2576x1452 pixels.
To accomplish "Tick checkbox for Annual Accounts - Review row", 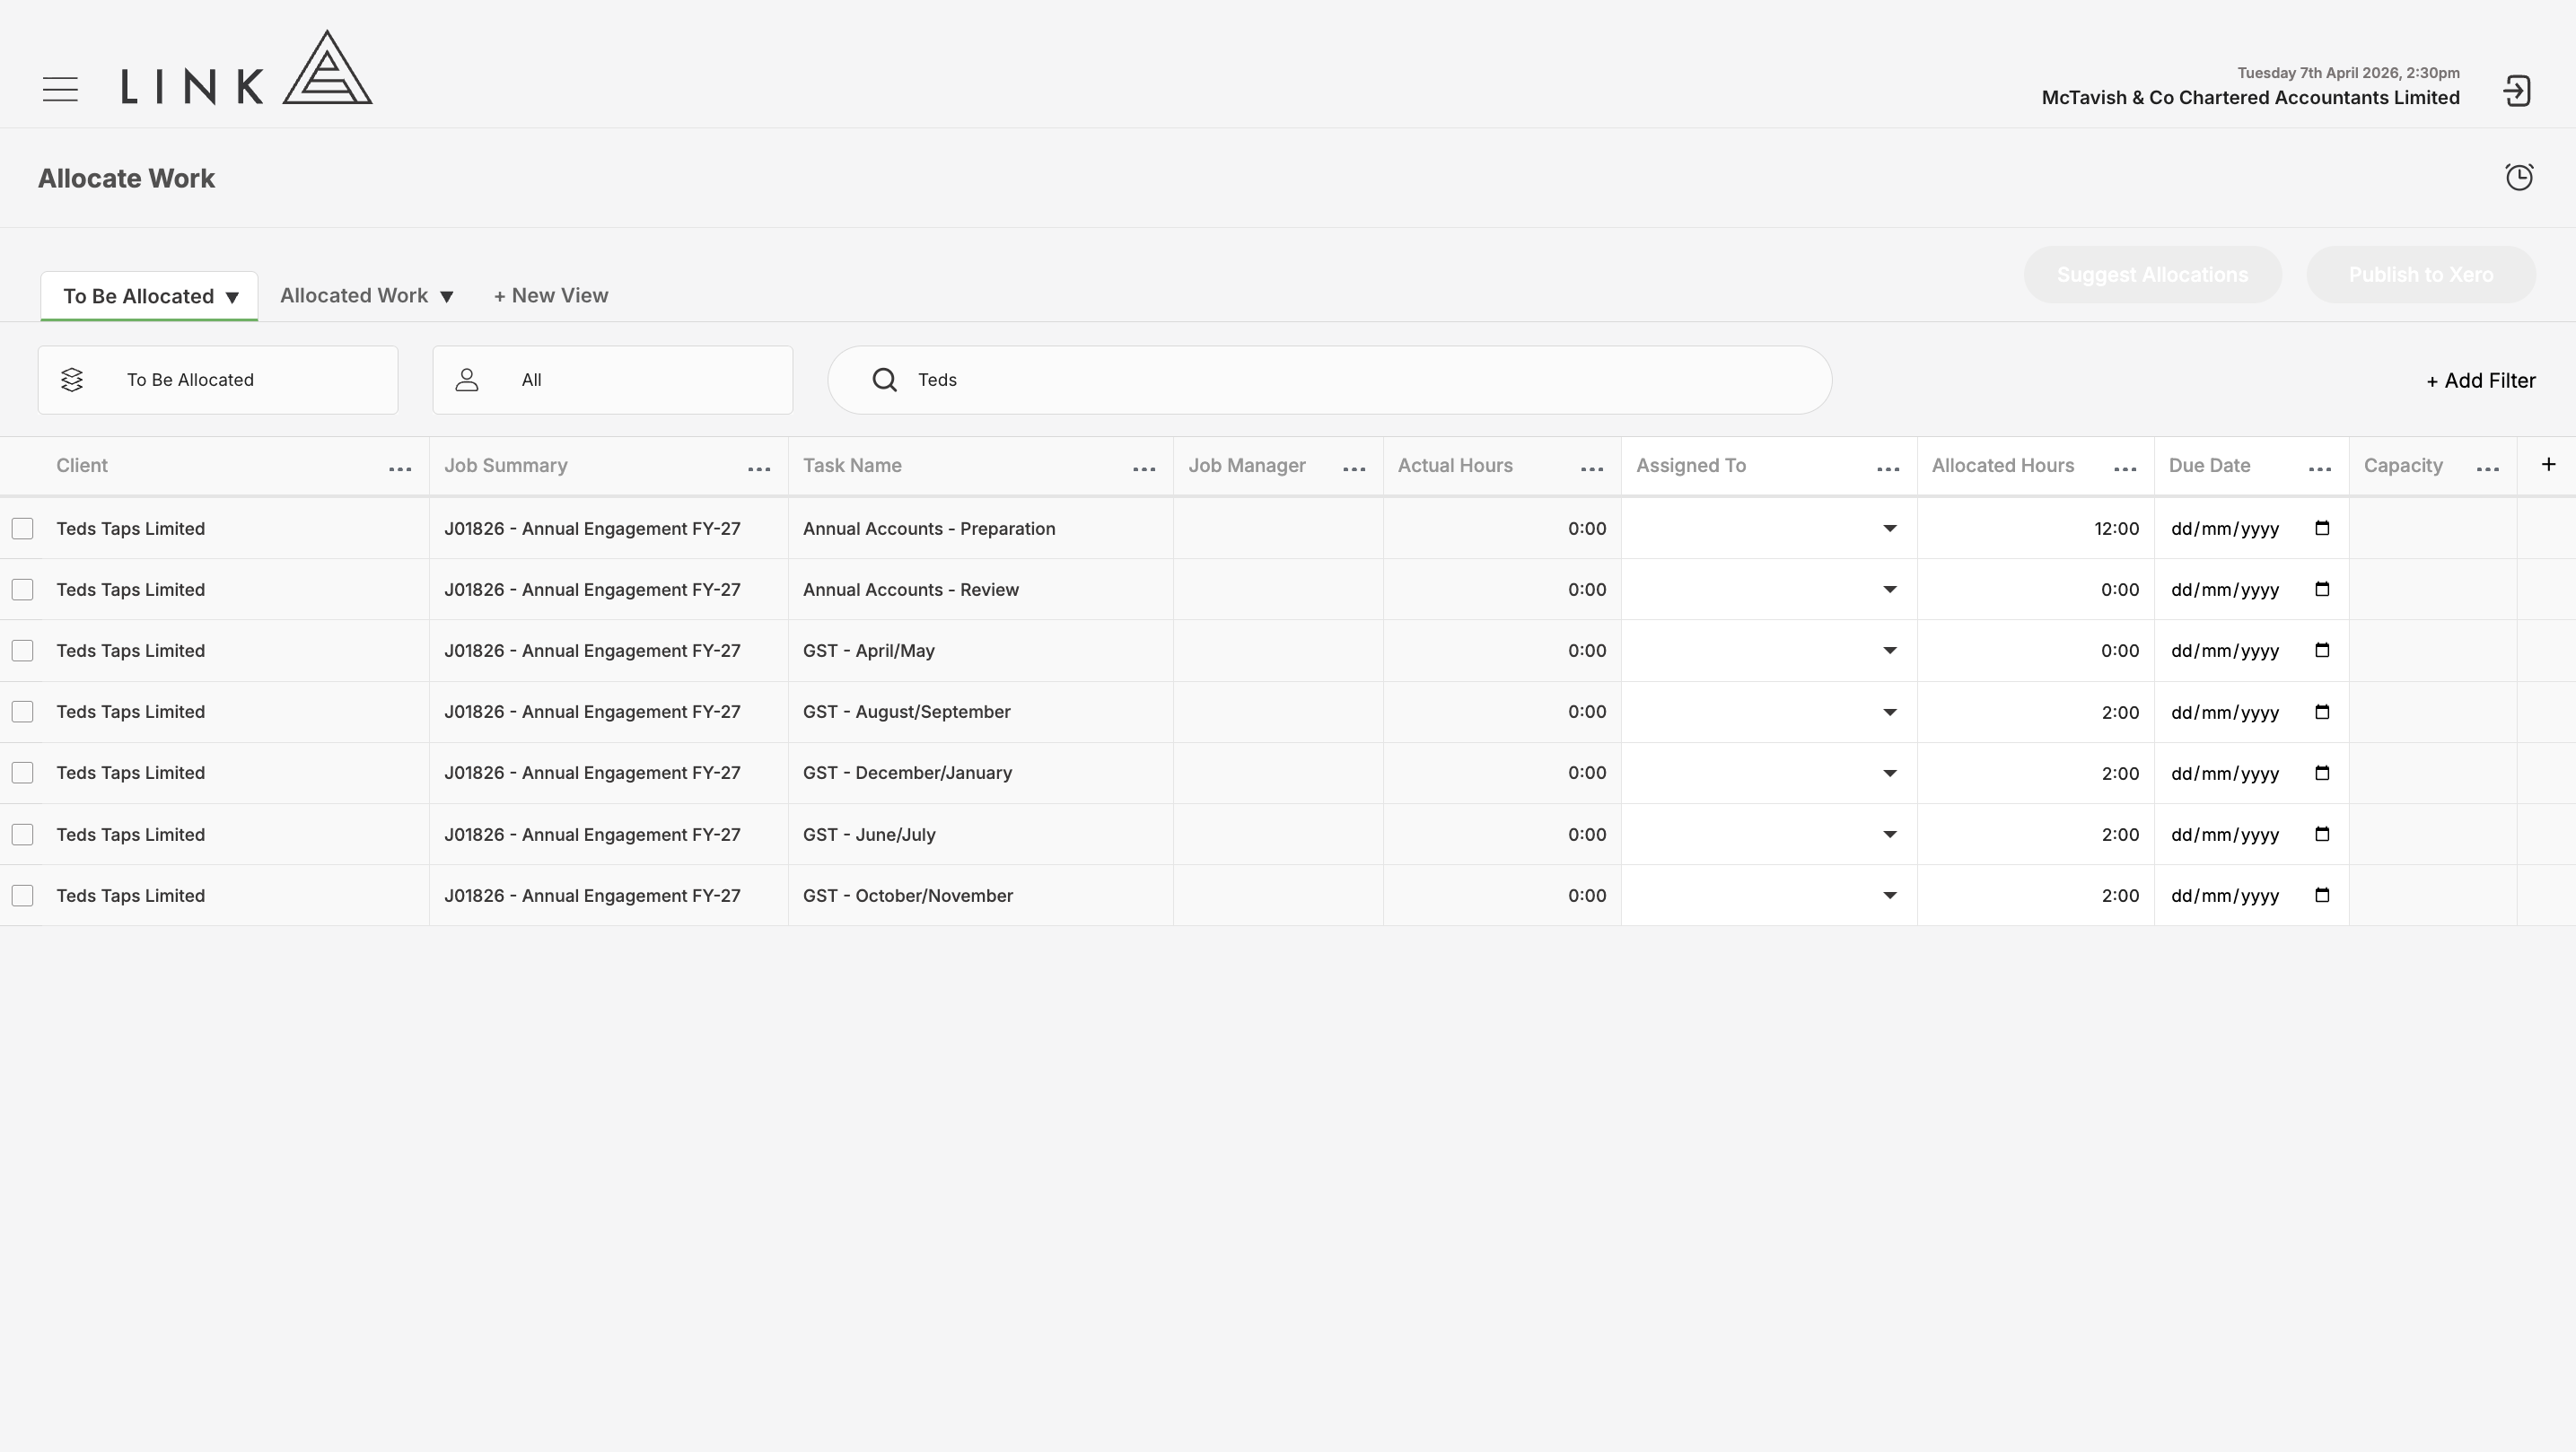I will (22, 589).
